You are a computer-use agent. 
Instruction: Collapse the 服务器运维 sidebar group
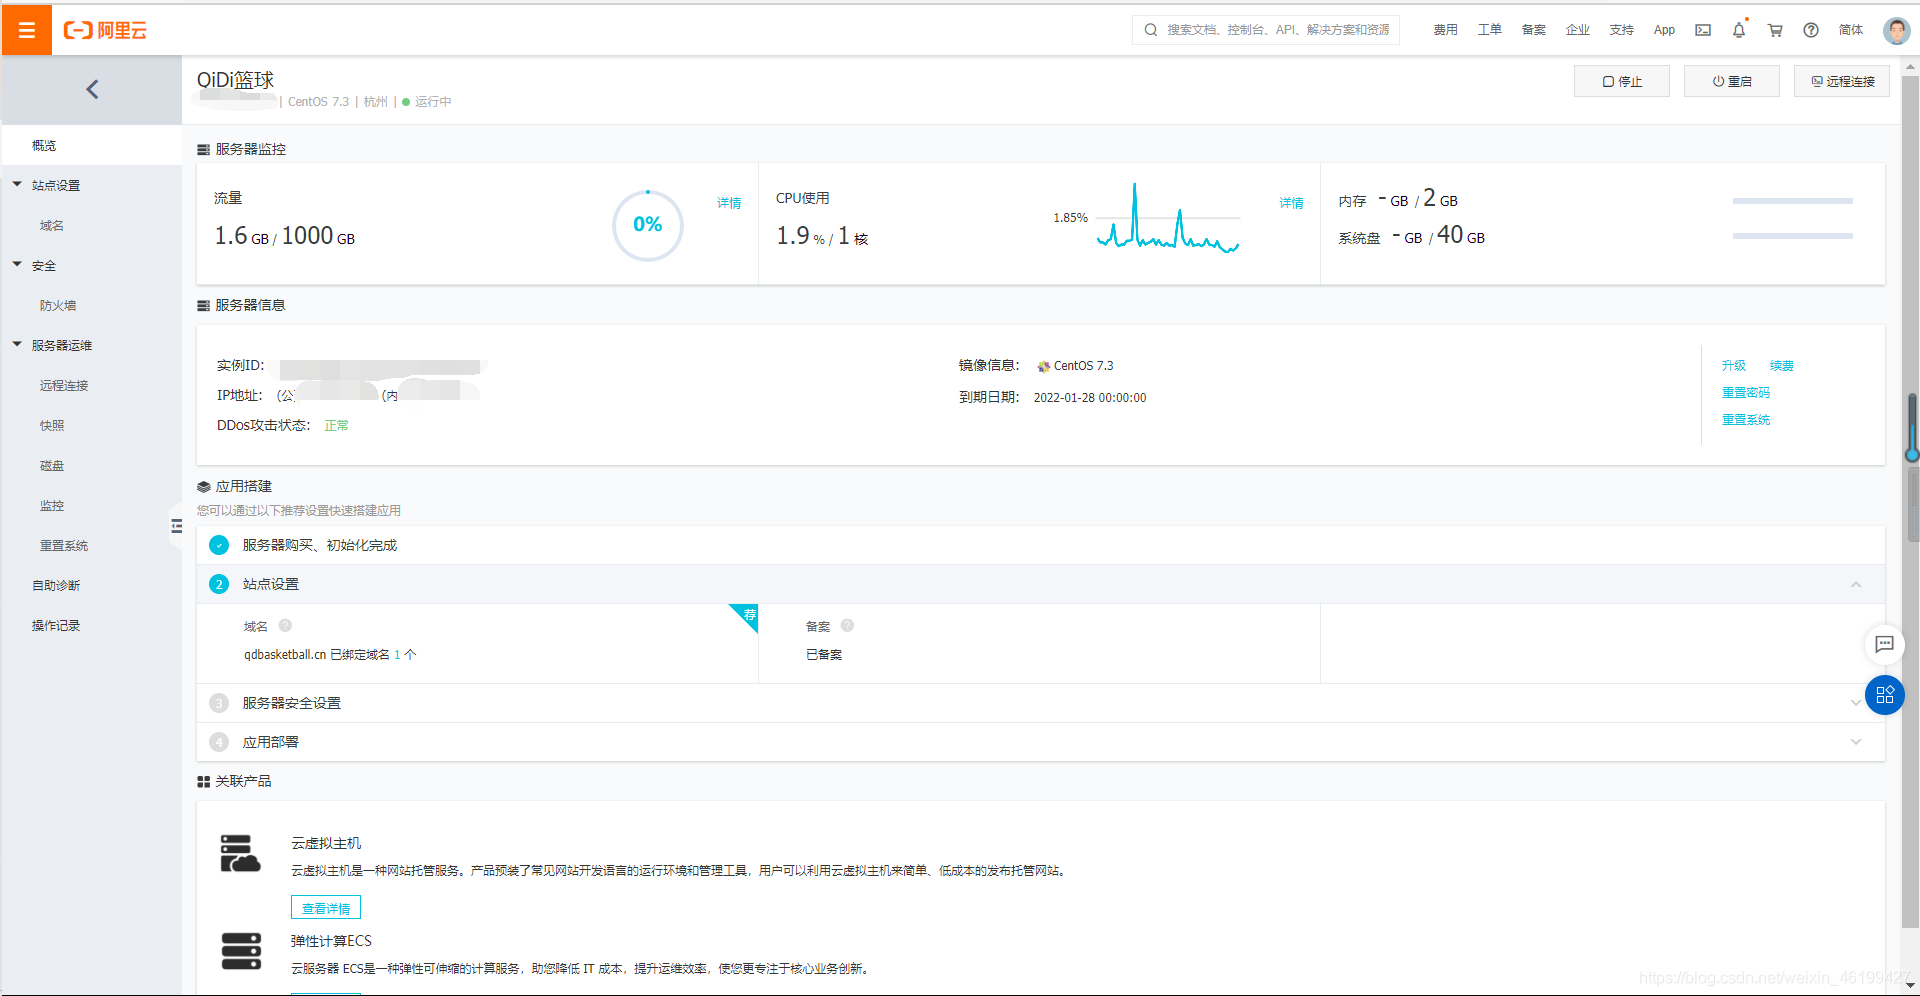(x=17, y=345)
